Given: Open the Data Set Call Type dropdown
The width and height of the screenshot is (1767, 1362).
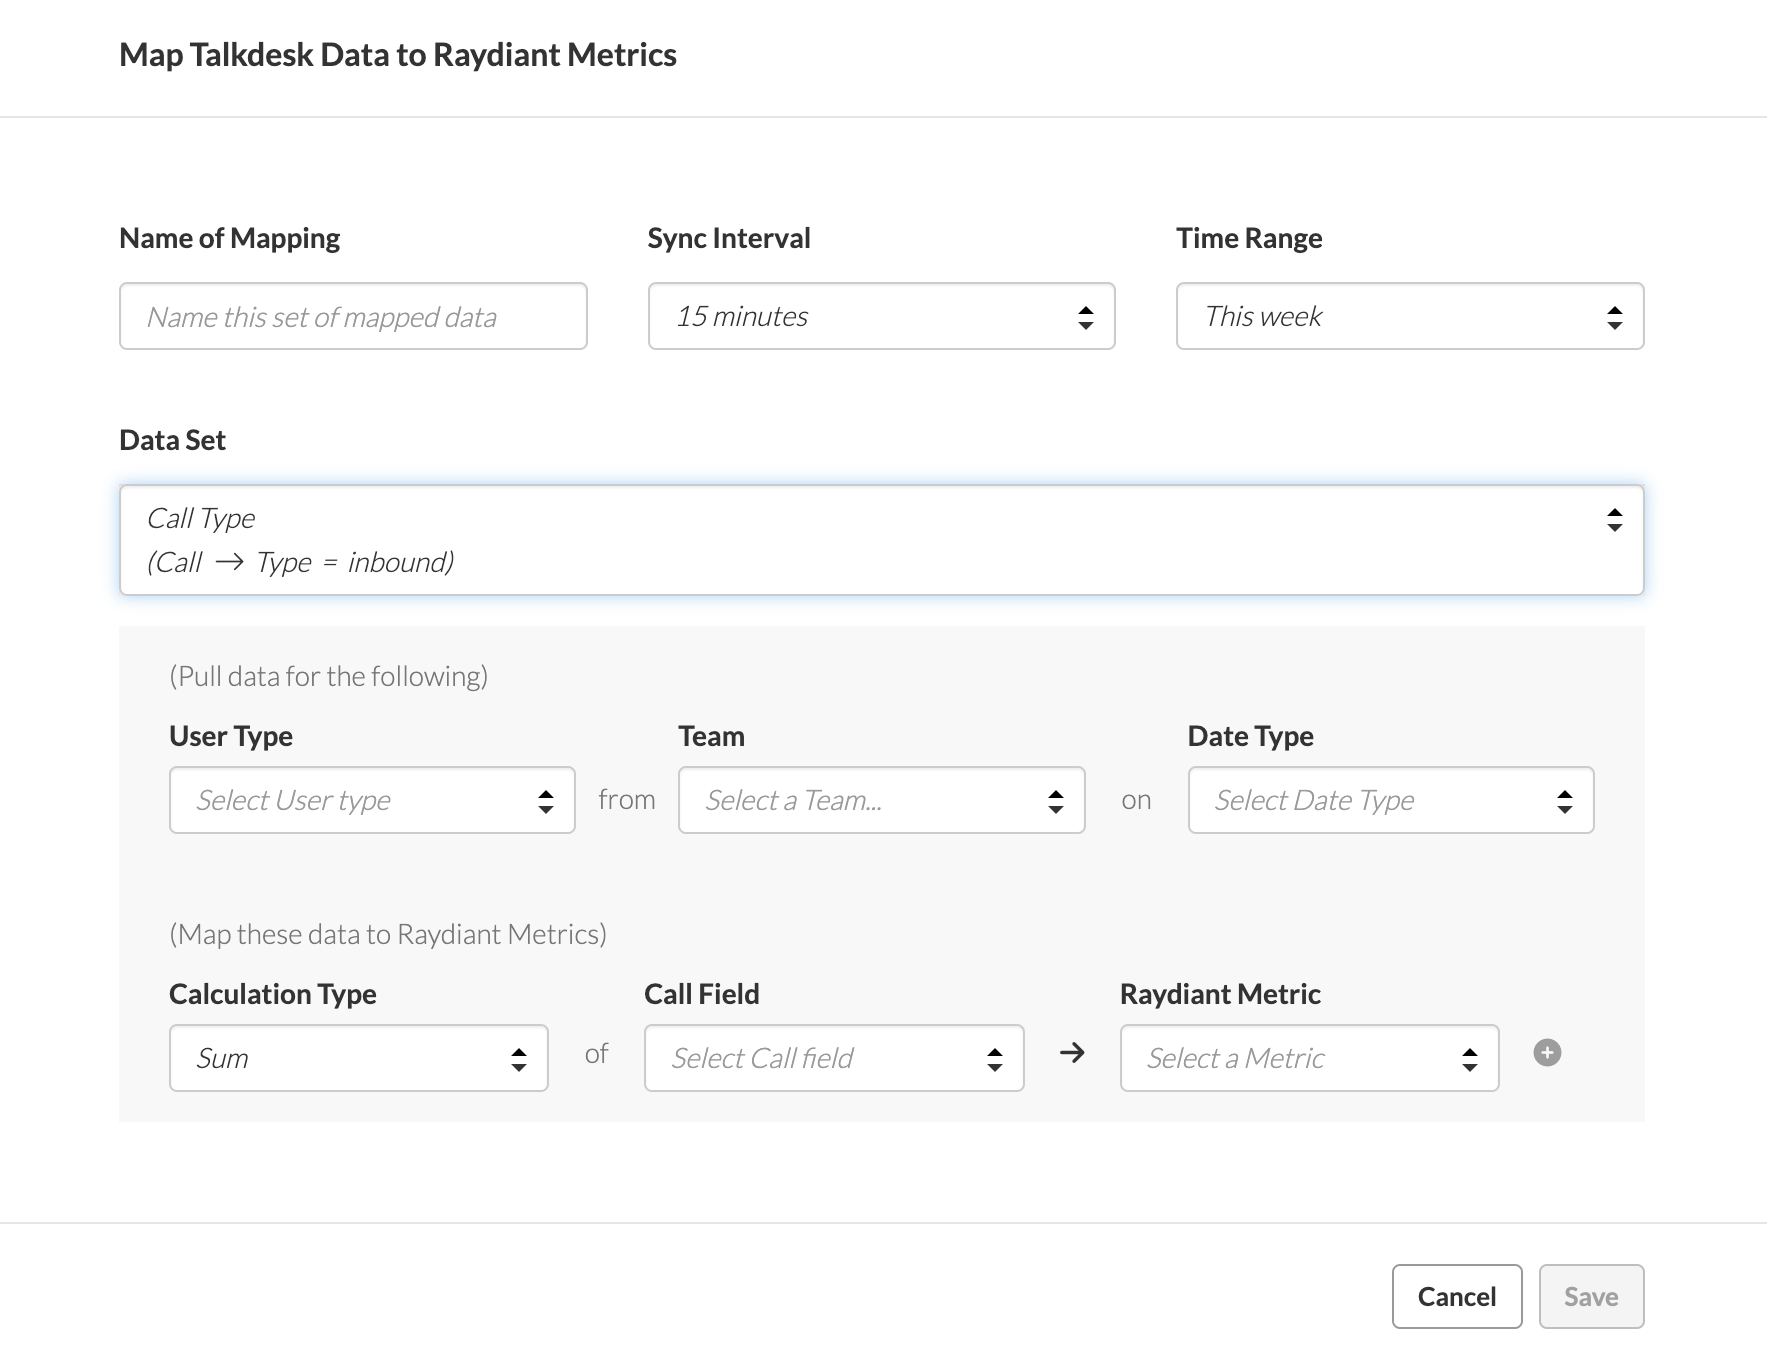Looking at the screenshot, I should click(881, 540).
